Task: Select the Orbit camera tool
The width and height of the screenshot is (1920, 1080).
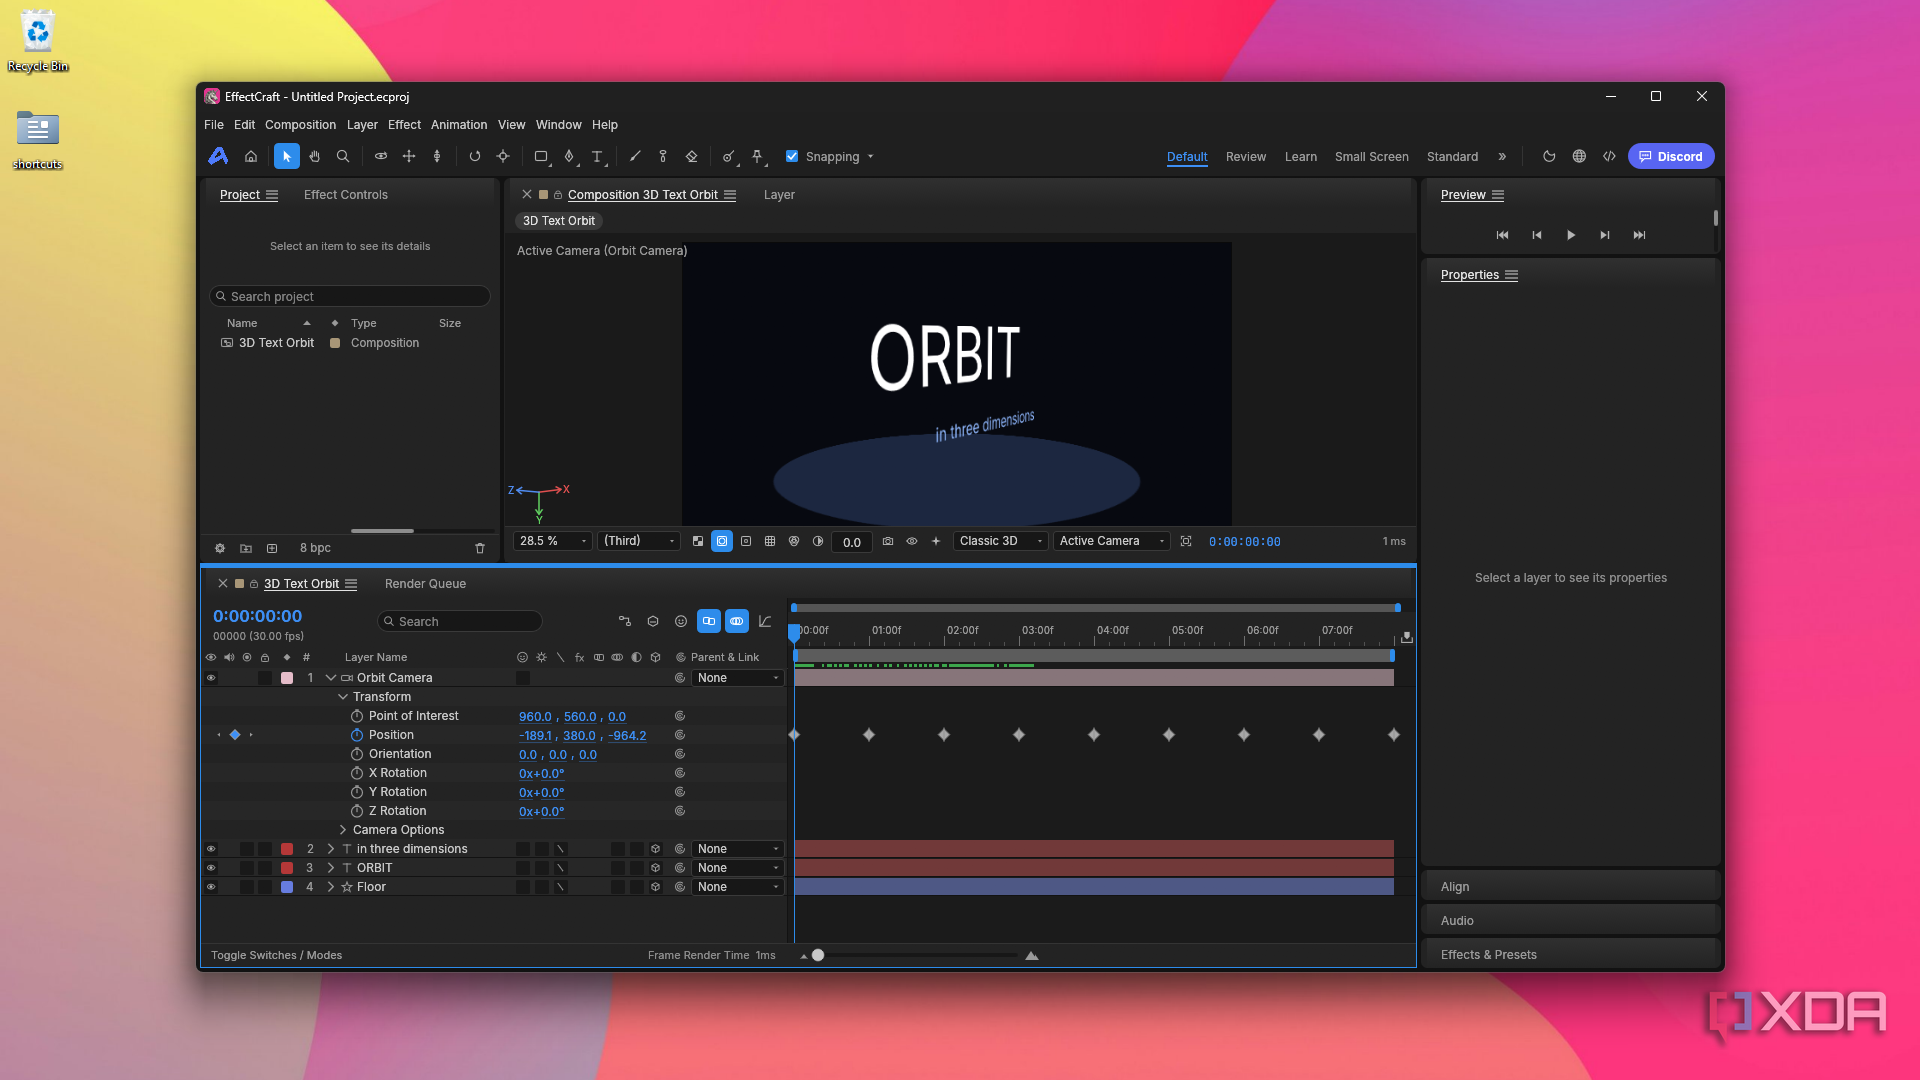Action: [381, 157]
